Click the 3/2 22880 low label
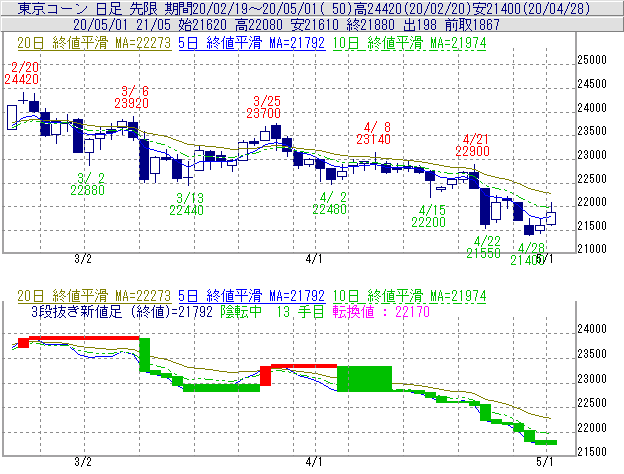The height and width of the screenshot is (474, 624). 88,184
